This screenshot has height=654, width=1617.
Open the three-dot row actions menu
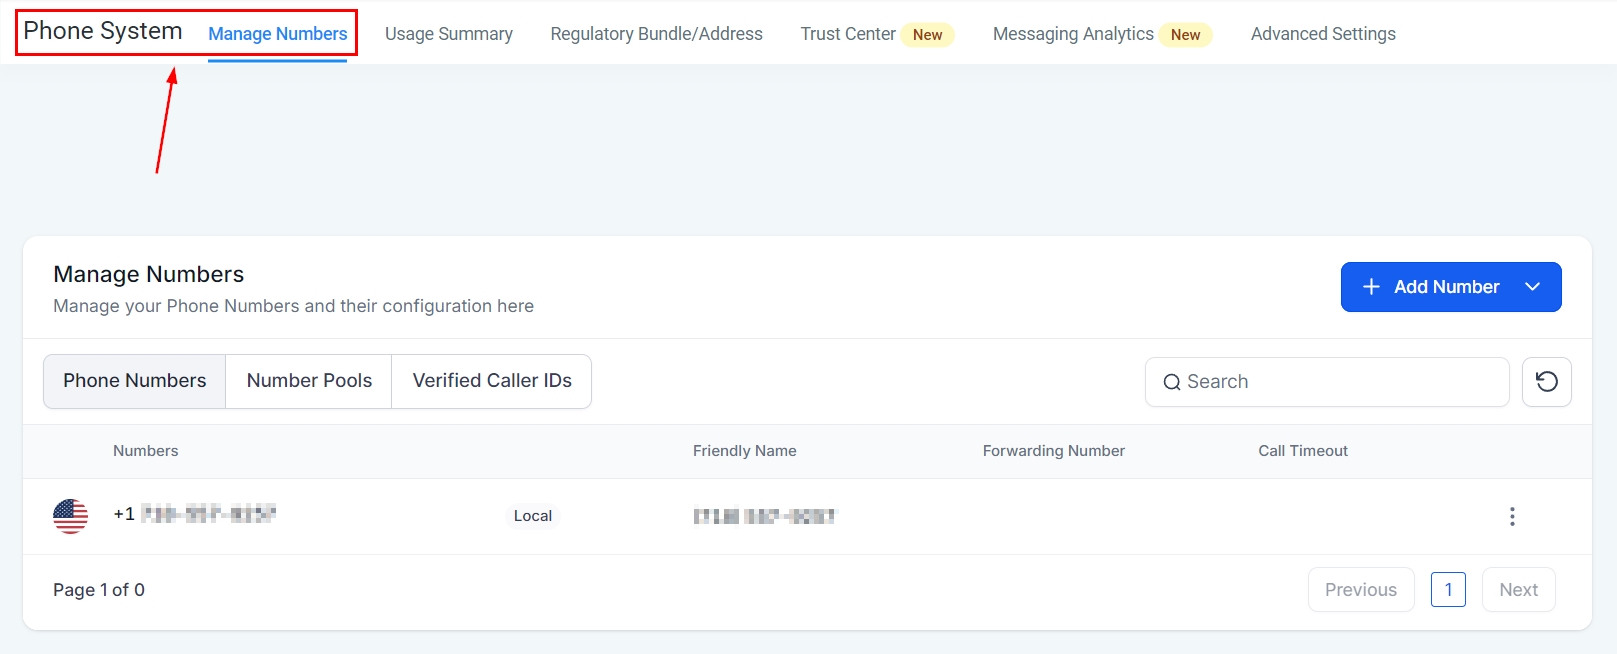pyautogui.click(x=1512, y=516)
